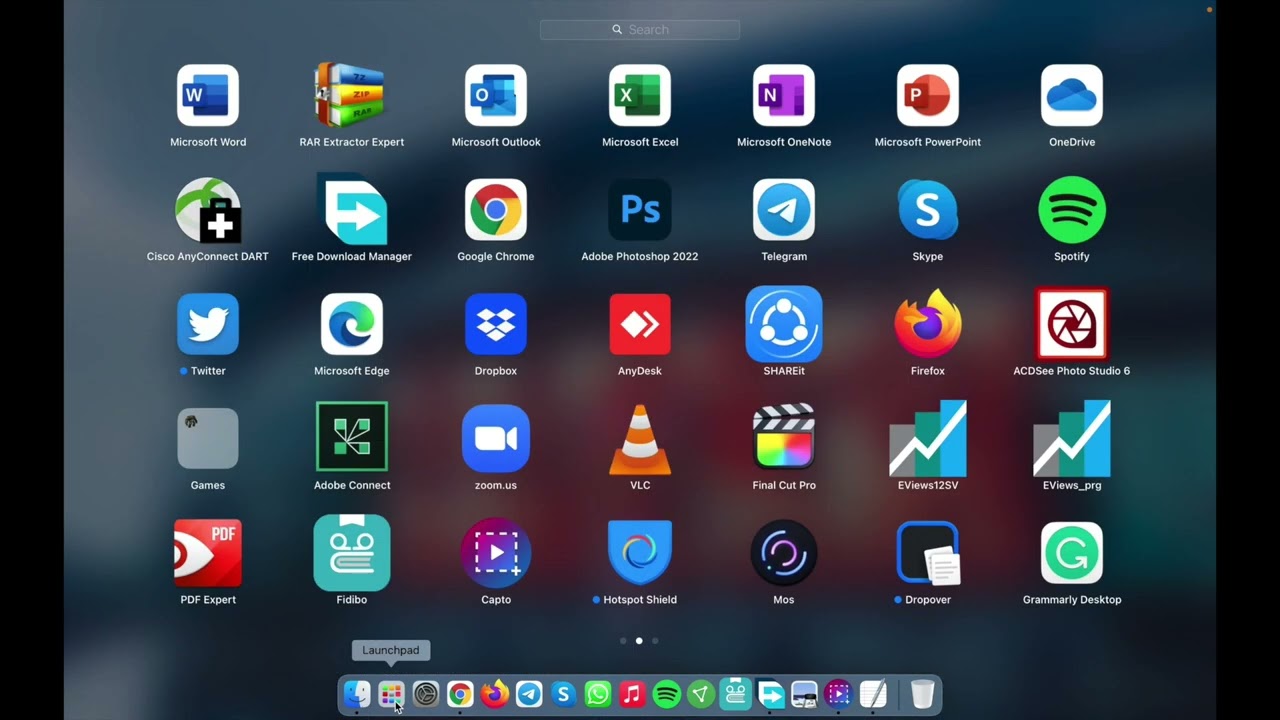Launch Skype from the Launchpad grid
This screenshot has width=1280, height=720.
pyautogui.click(x=928, y=210)
